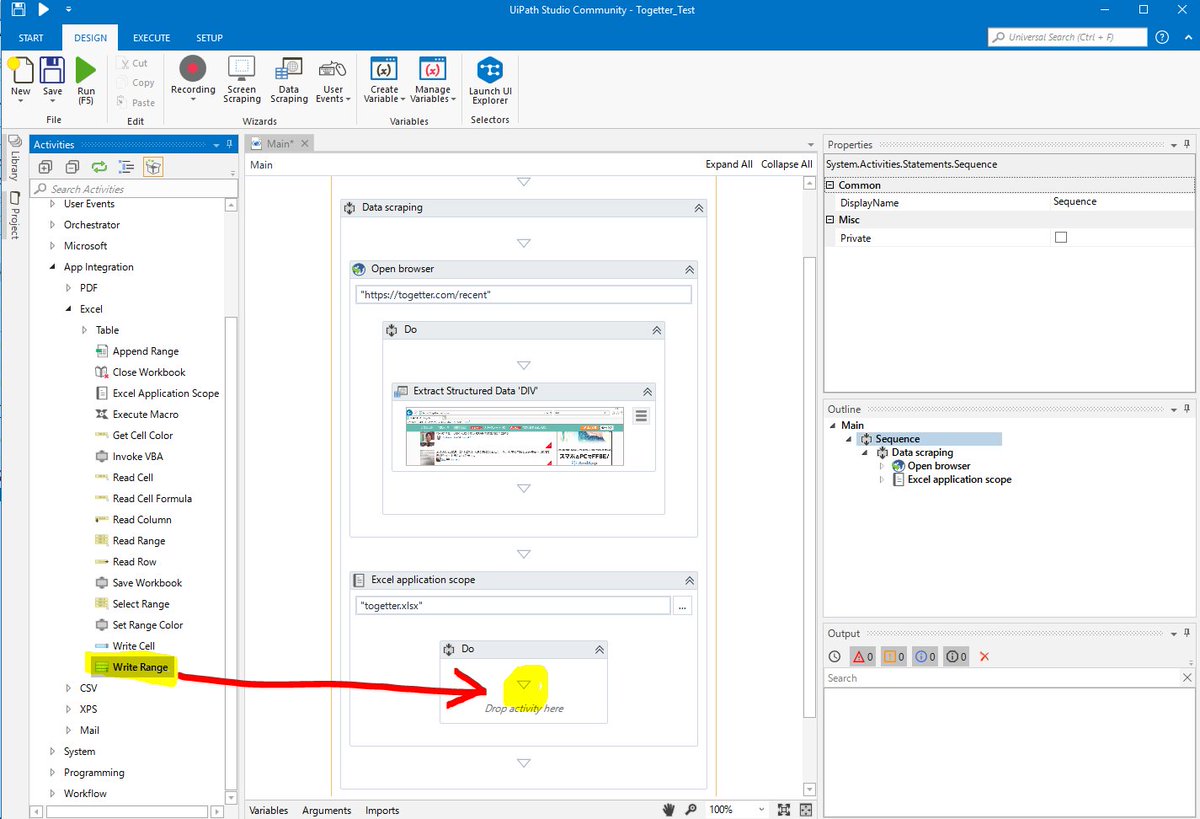This screenshot has width=1200, height=819.
Task: Click the Search Activities field
Action: pyautogui.click(x=134, y=189)
